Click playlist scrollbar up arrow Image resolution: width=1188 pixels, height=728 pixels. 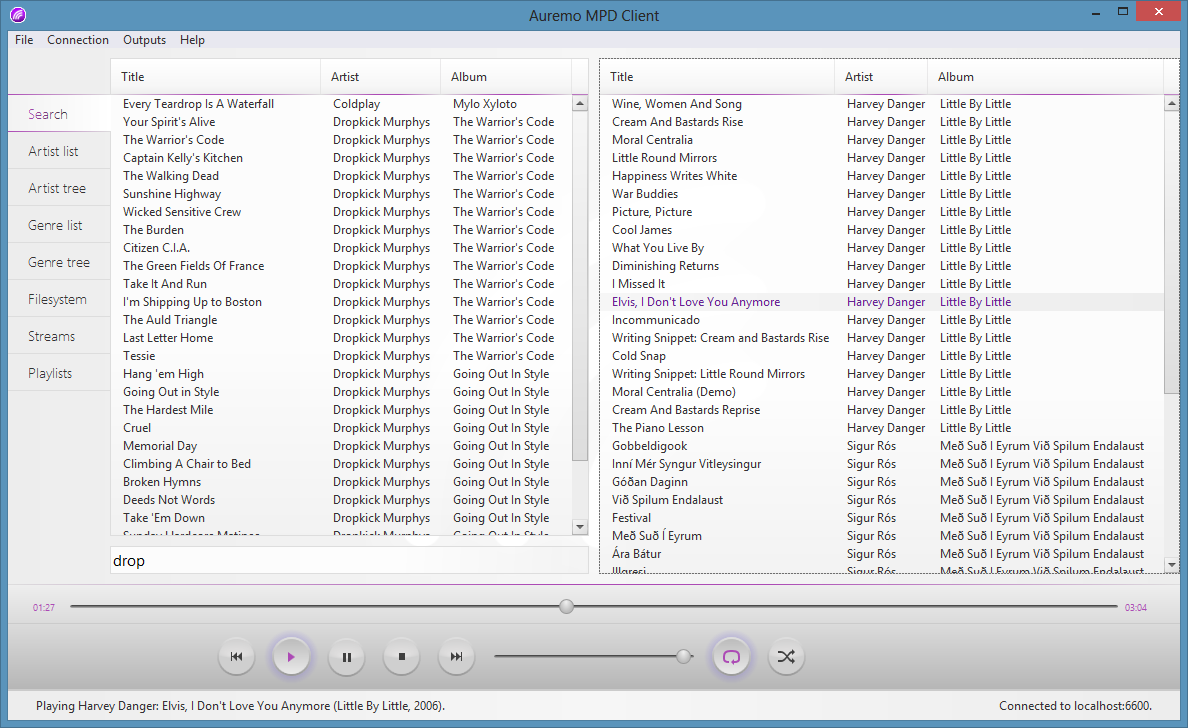coord(1172,104)
